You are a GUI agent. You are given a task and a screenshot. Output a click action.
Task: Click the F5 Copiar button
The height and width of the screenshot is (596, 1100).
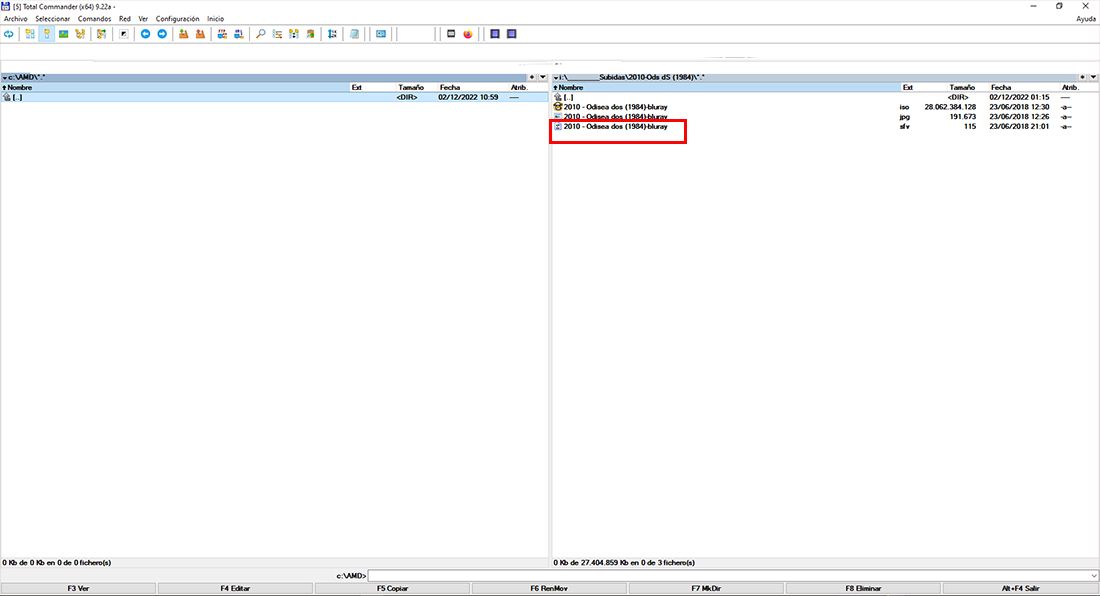click(x=392, y=588)
